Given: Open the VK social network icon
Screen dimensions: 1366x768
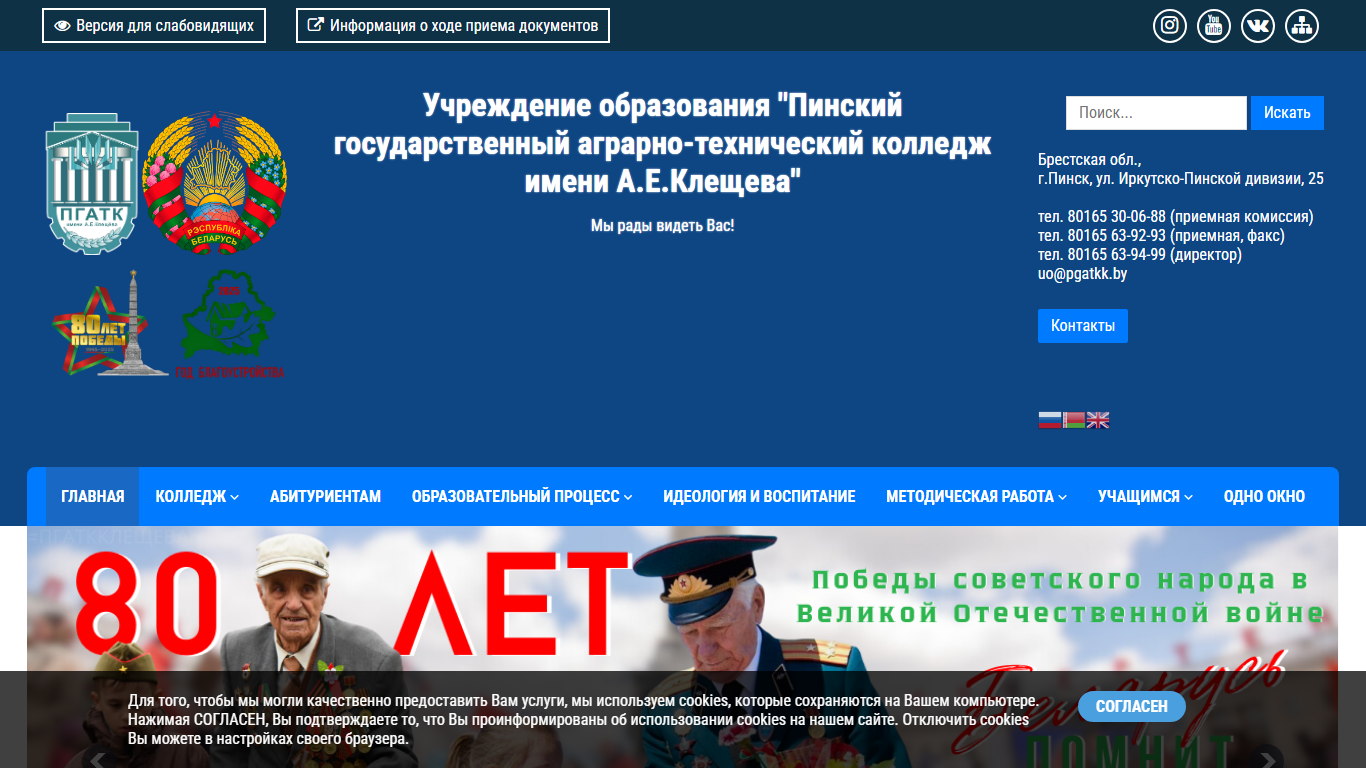Looking at the screenshot, I should 1257,26.
